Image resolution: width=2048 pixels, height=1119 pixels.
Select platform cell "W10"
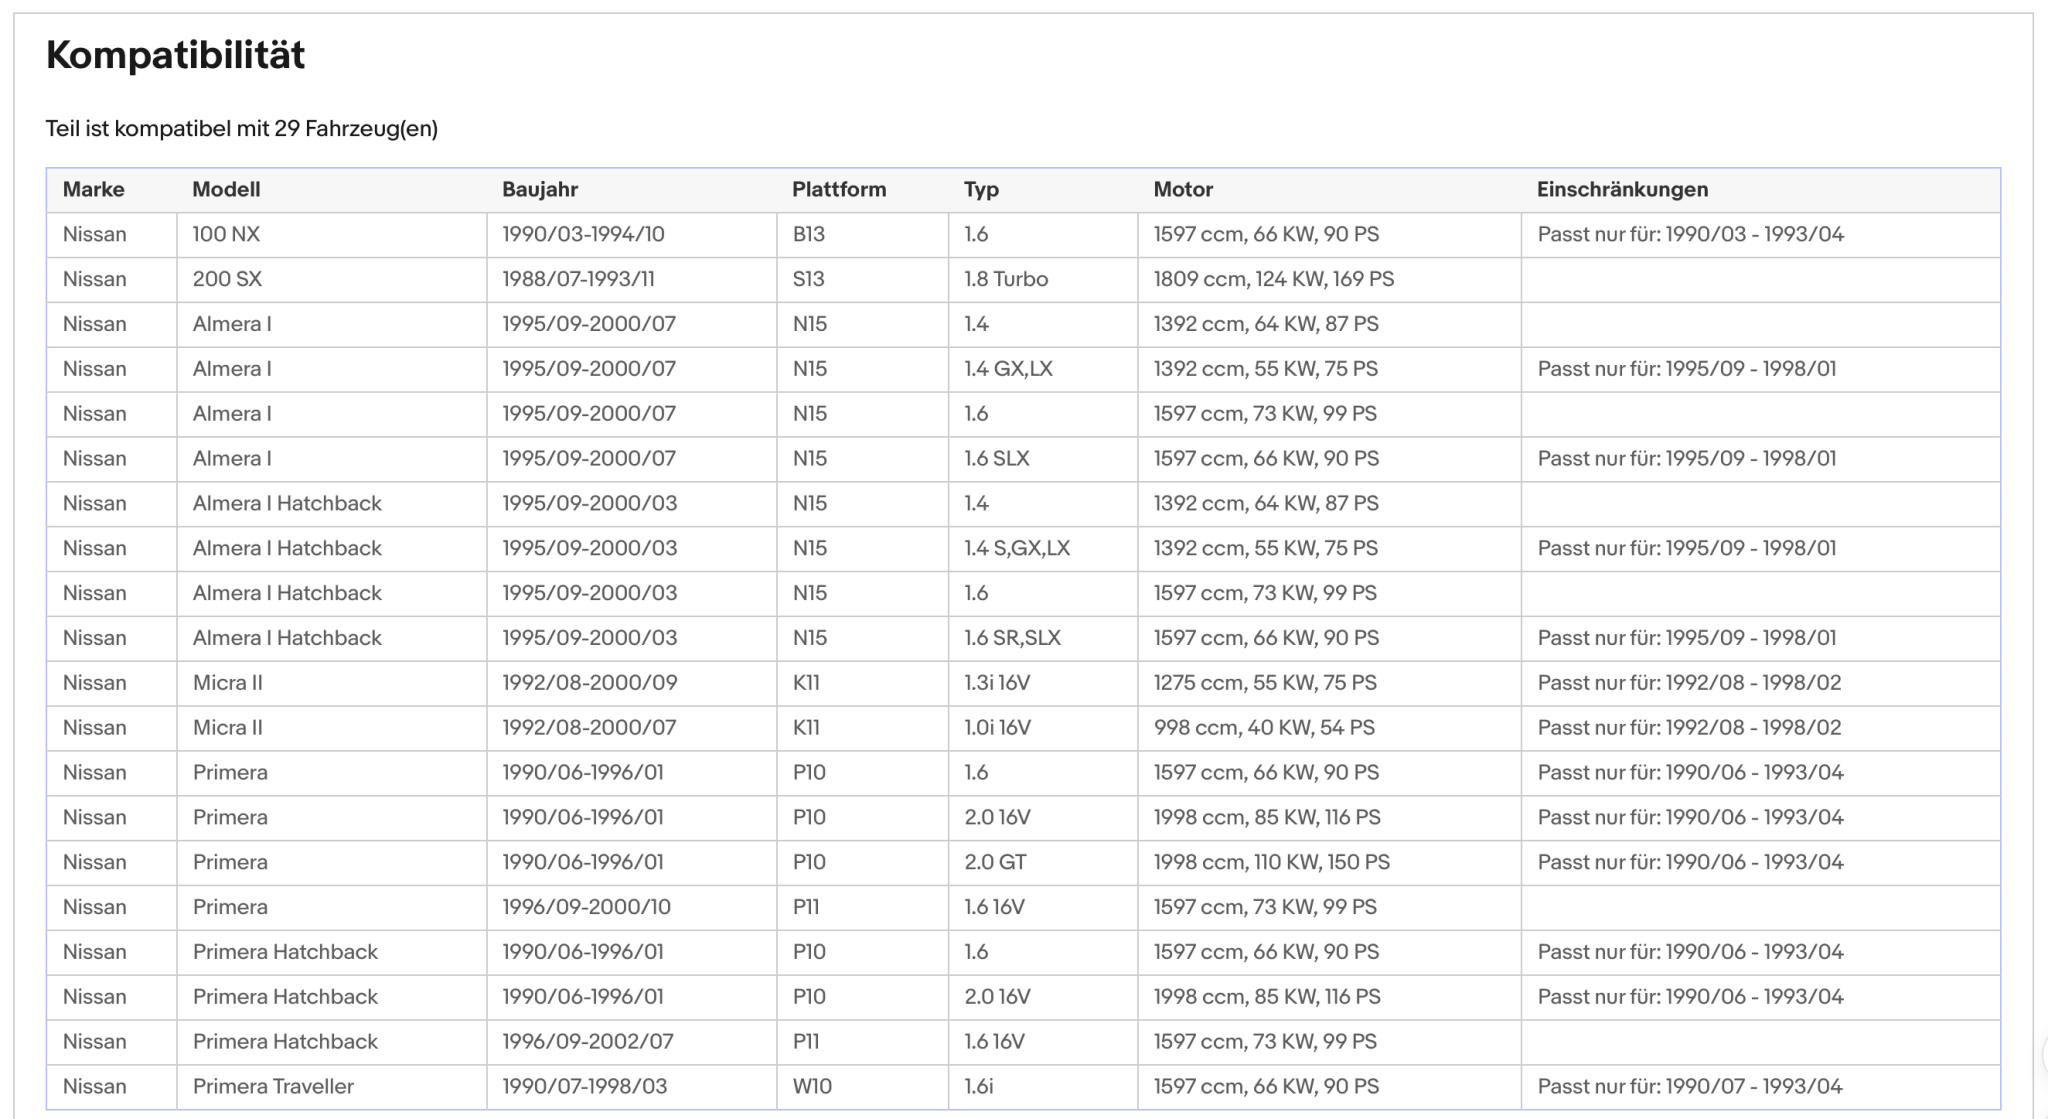(x=812, y=1086)
